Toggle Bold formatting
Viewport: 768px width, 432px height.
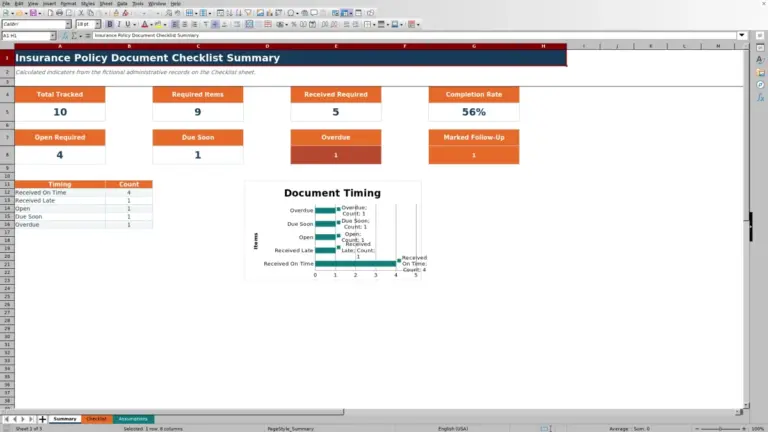[110, 24]
